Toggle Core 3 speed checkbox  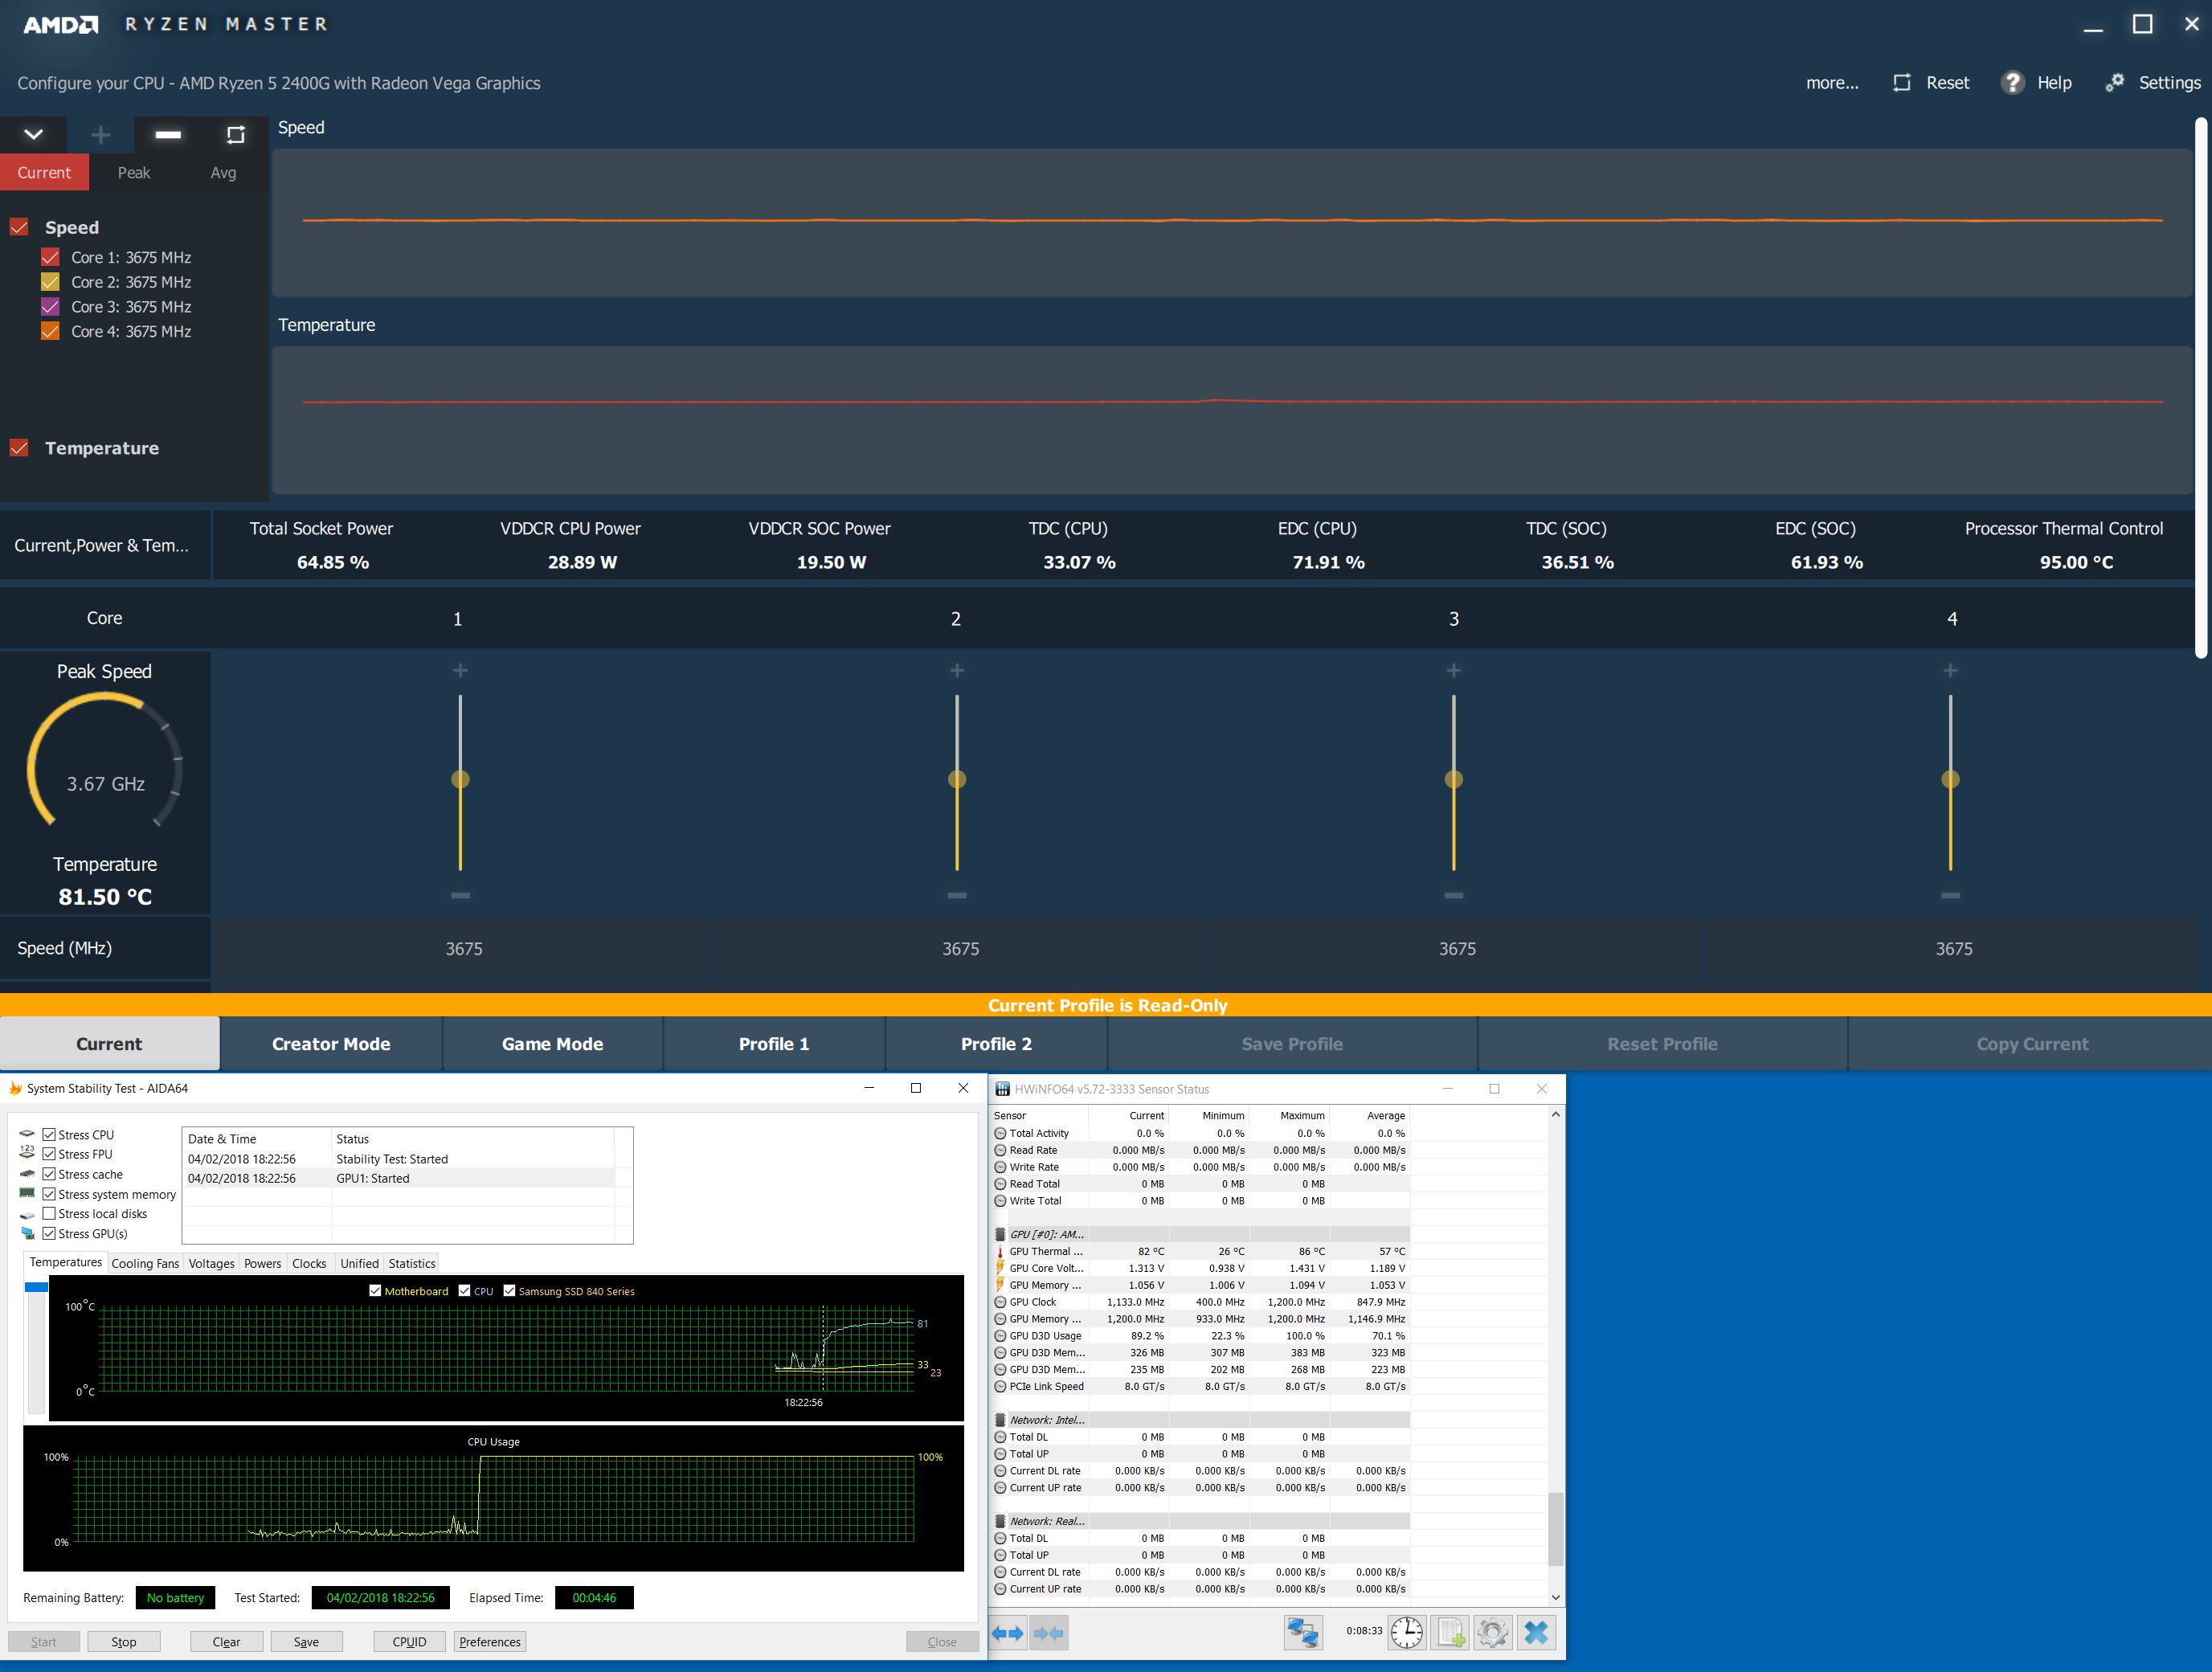click(x=50, y=307)
